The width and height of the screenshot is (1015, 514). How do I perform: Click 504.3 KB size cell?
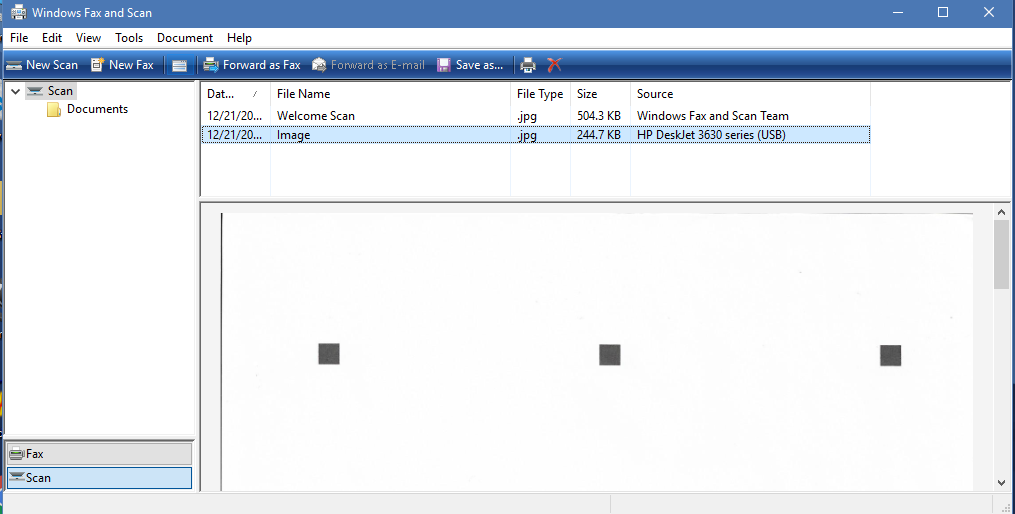[599, 116]
